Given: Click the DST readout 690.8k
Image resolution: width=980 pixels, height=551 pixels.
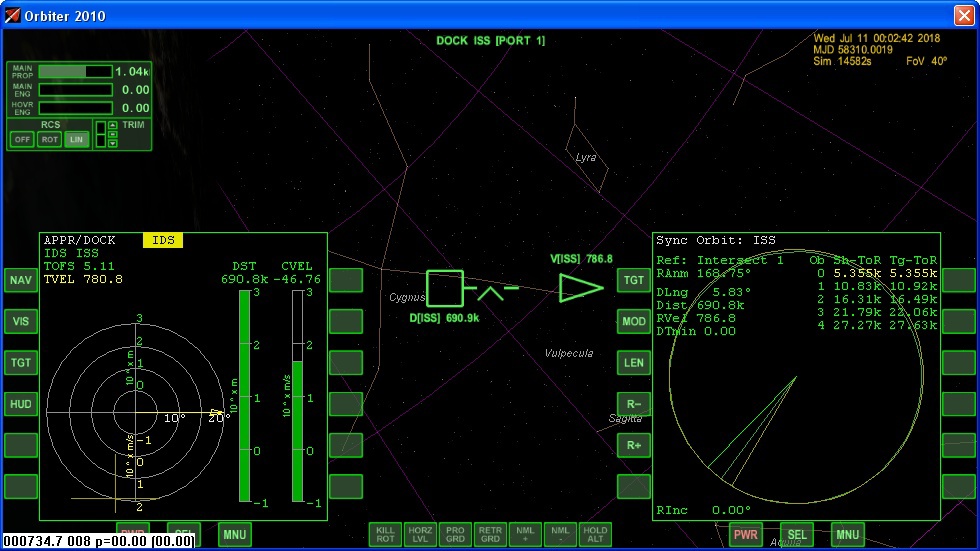Looking at the screenshot, I should pos(244,279).
